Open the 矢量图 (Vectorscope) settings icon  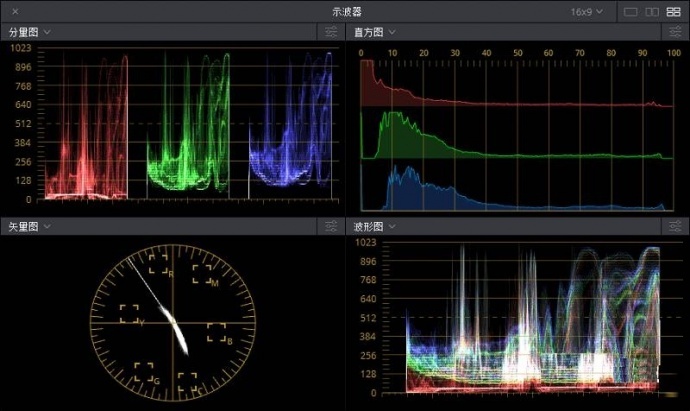[x=332, y=227]
